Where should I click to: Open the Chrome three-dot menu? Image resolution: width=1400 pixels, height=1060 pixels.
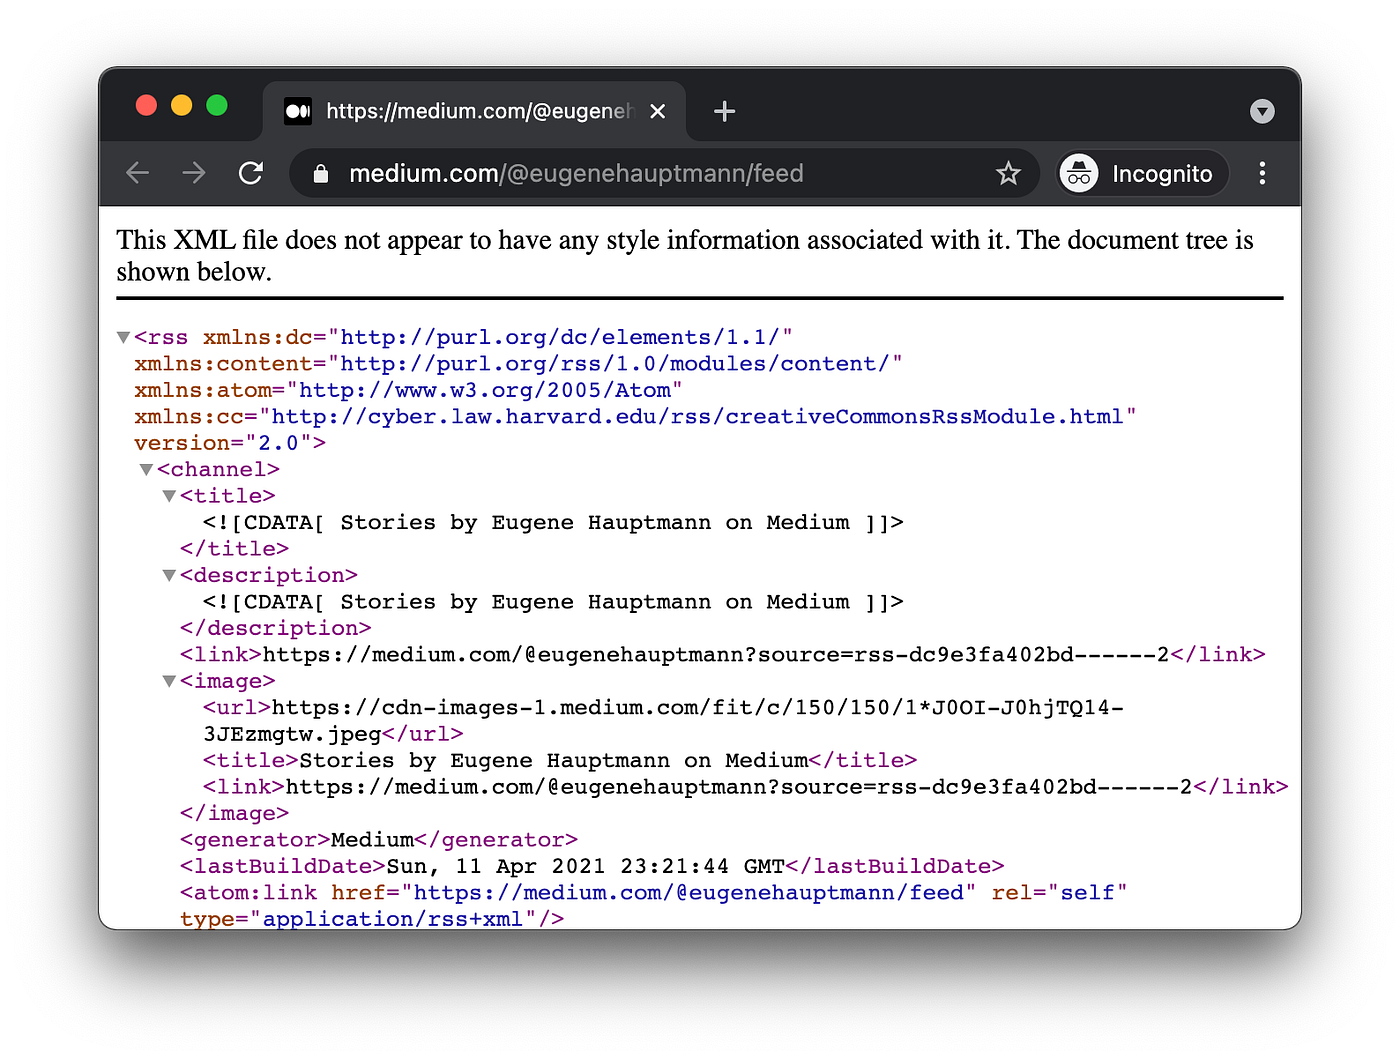pyautogui.click(x=1262, y=173)
